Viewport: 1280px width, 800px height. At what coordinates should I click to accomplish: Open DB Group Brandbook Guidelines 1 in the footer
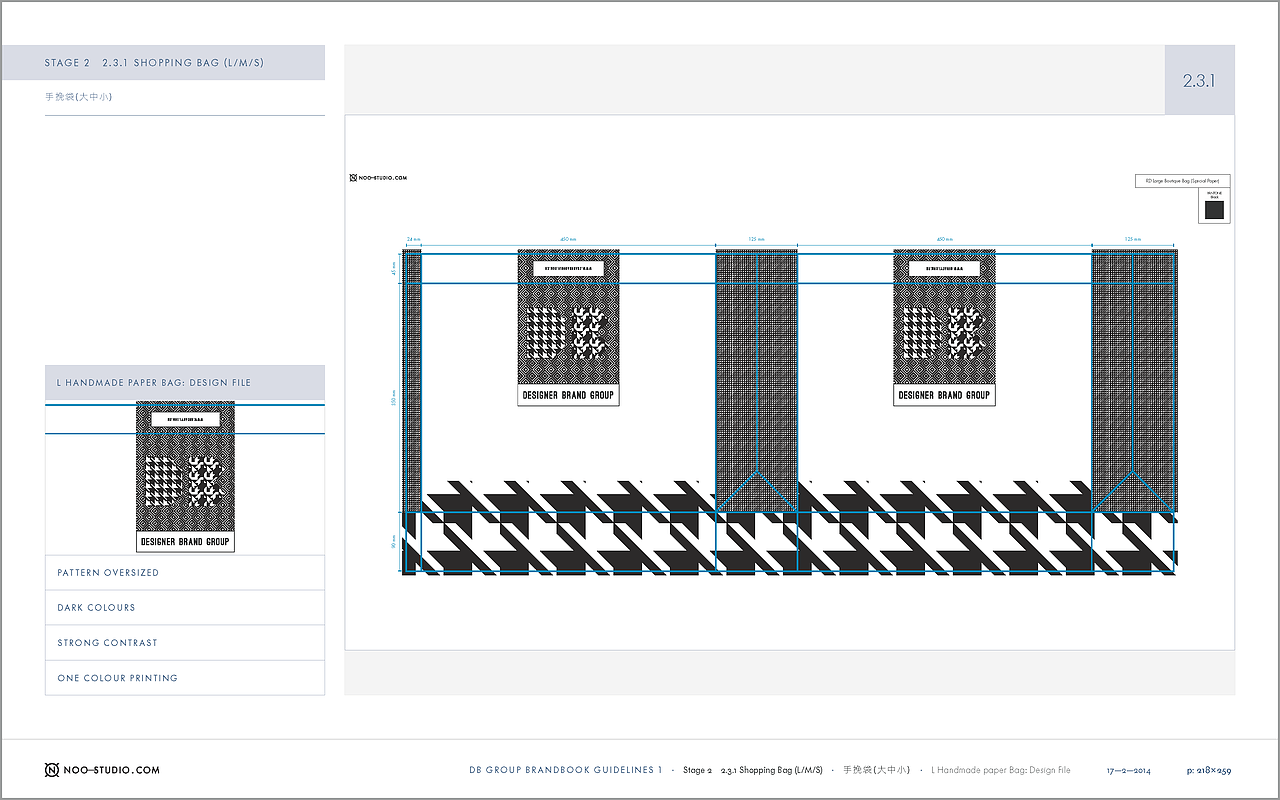click(566, 770)
